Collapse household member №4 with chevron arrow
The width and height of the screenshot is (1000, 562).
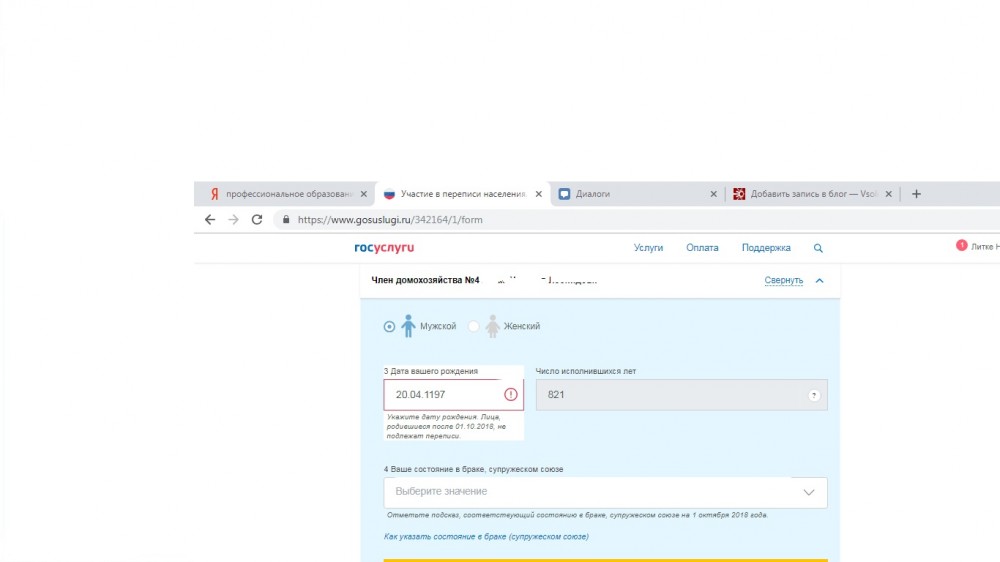coord(820,281)
